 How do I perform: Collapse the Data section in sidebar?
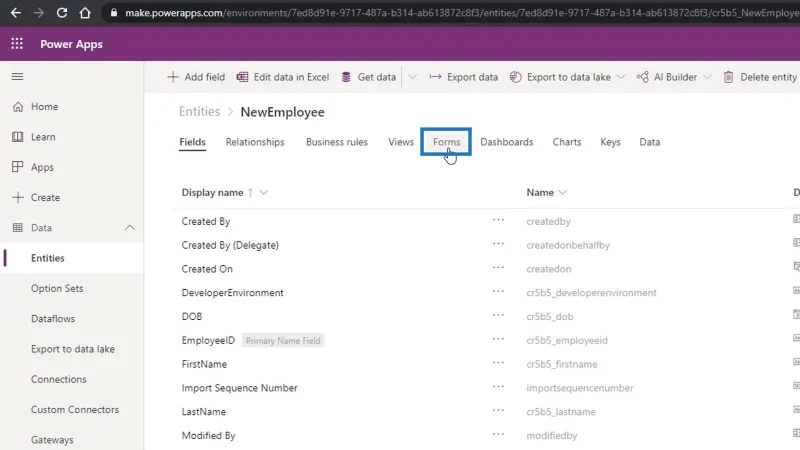130,228
